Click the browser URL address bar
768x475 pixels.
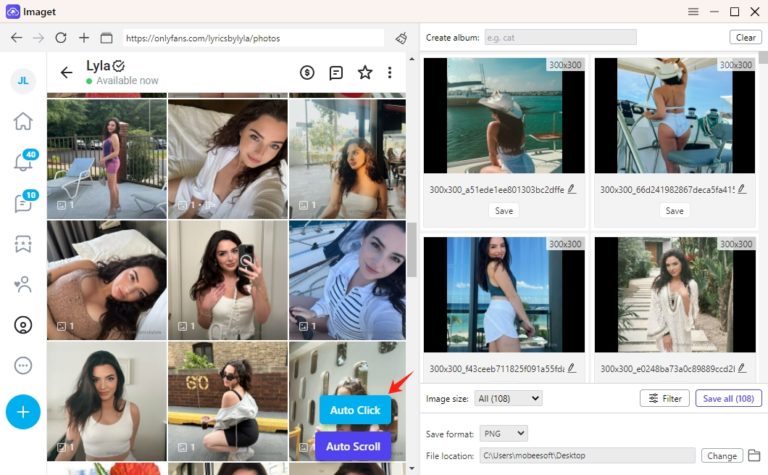253,38
